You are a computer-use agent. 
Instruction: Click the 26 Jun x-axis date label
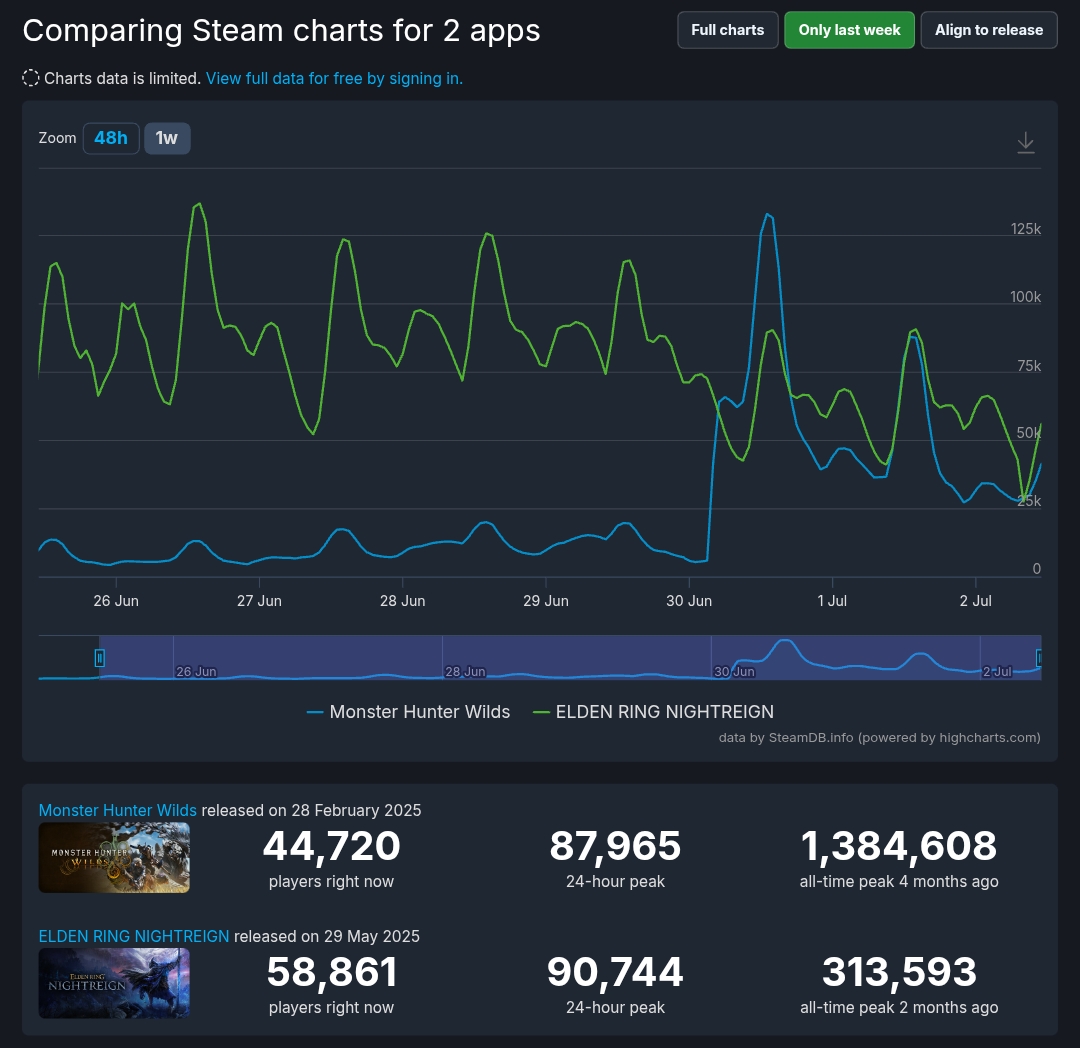coord(116,601)
